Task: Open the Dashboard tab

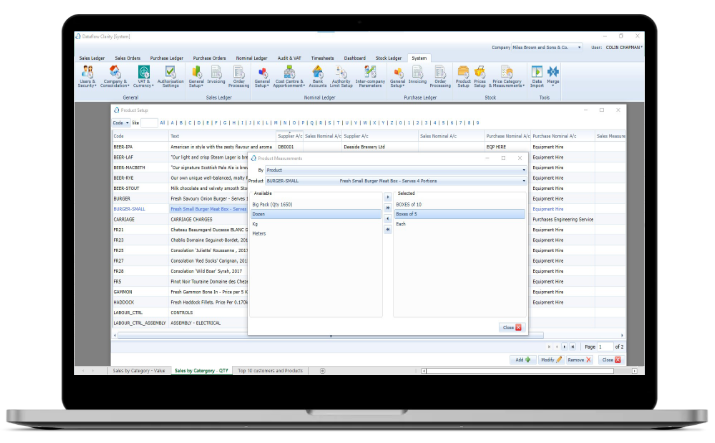Action: point(355,58)
